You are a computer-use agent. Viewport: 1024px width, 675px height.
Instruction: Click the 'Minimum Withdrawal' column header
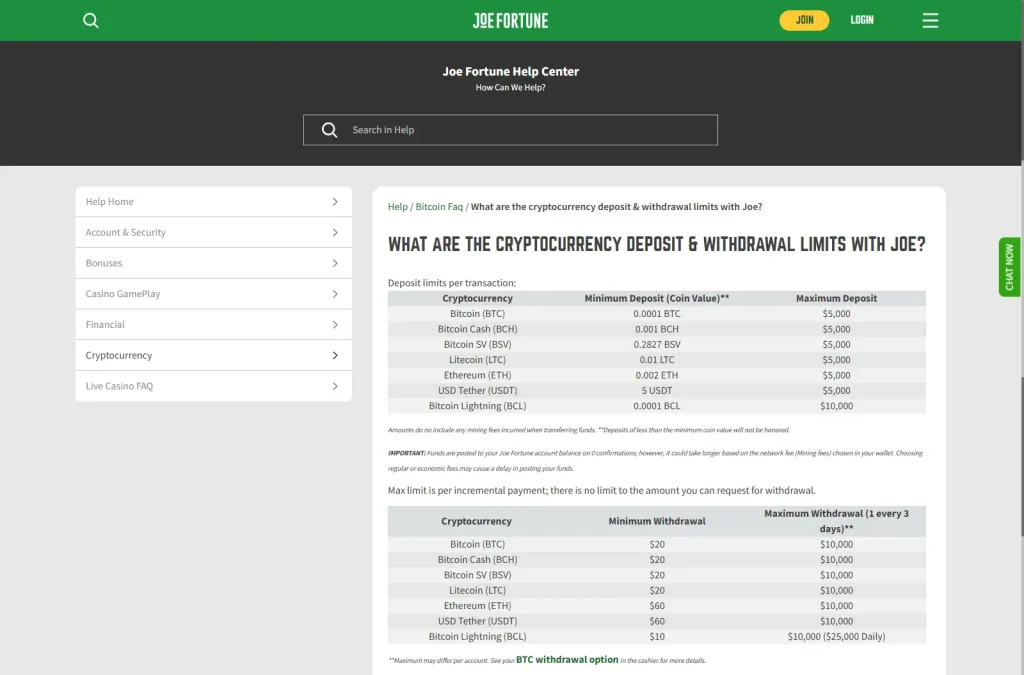[657, 521]
